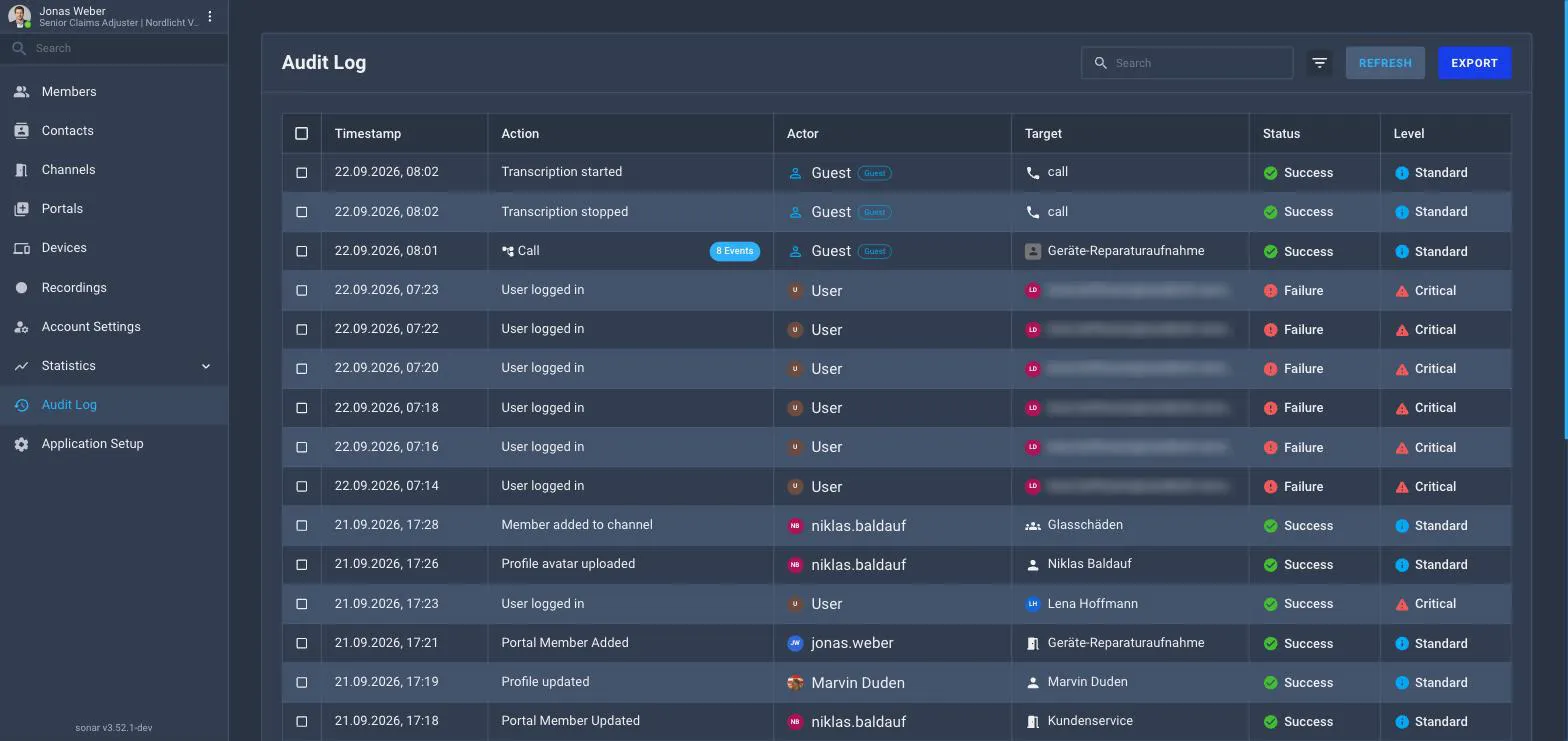Screen dimensions: 1568x741
Task: Click the Application Setup gear icon
Action: coord(21,444)
